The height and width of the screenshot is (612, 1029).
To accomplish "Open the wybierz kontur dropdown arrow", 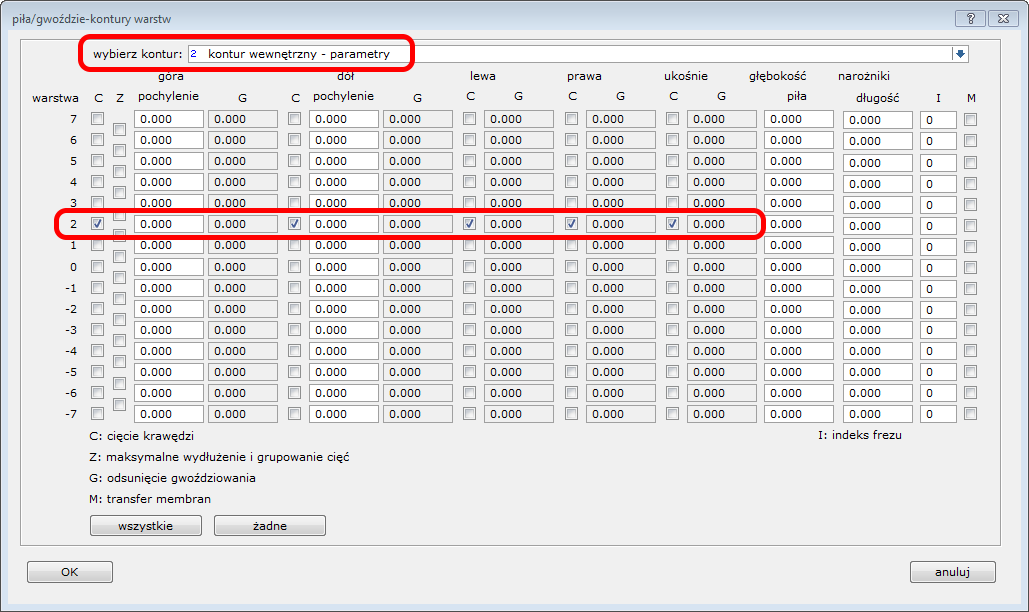I will click(960, 54).
